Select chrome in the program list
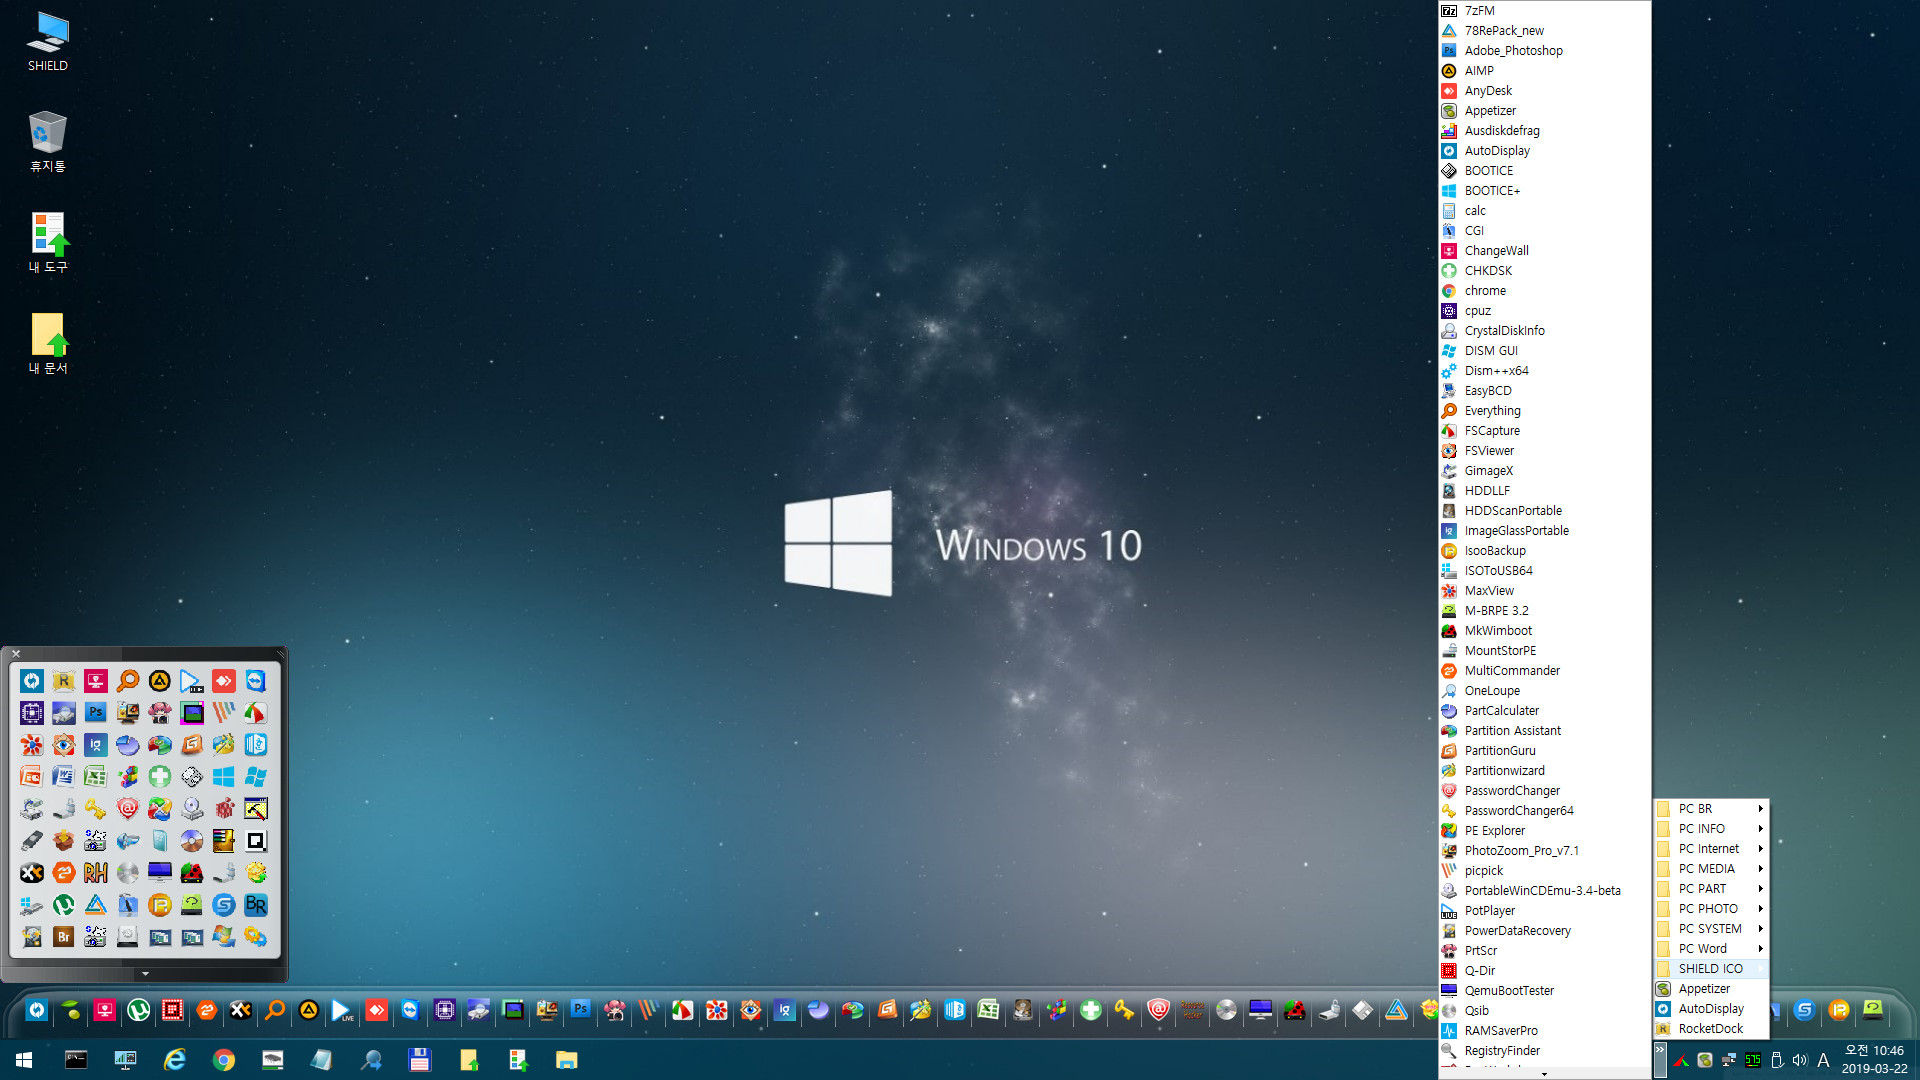 pyautogui.click(x=1544, y=290)
